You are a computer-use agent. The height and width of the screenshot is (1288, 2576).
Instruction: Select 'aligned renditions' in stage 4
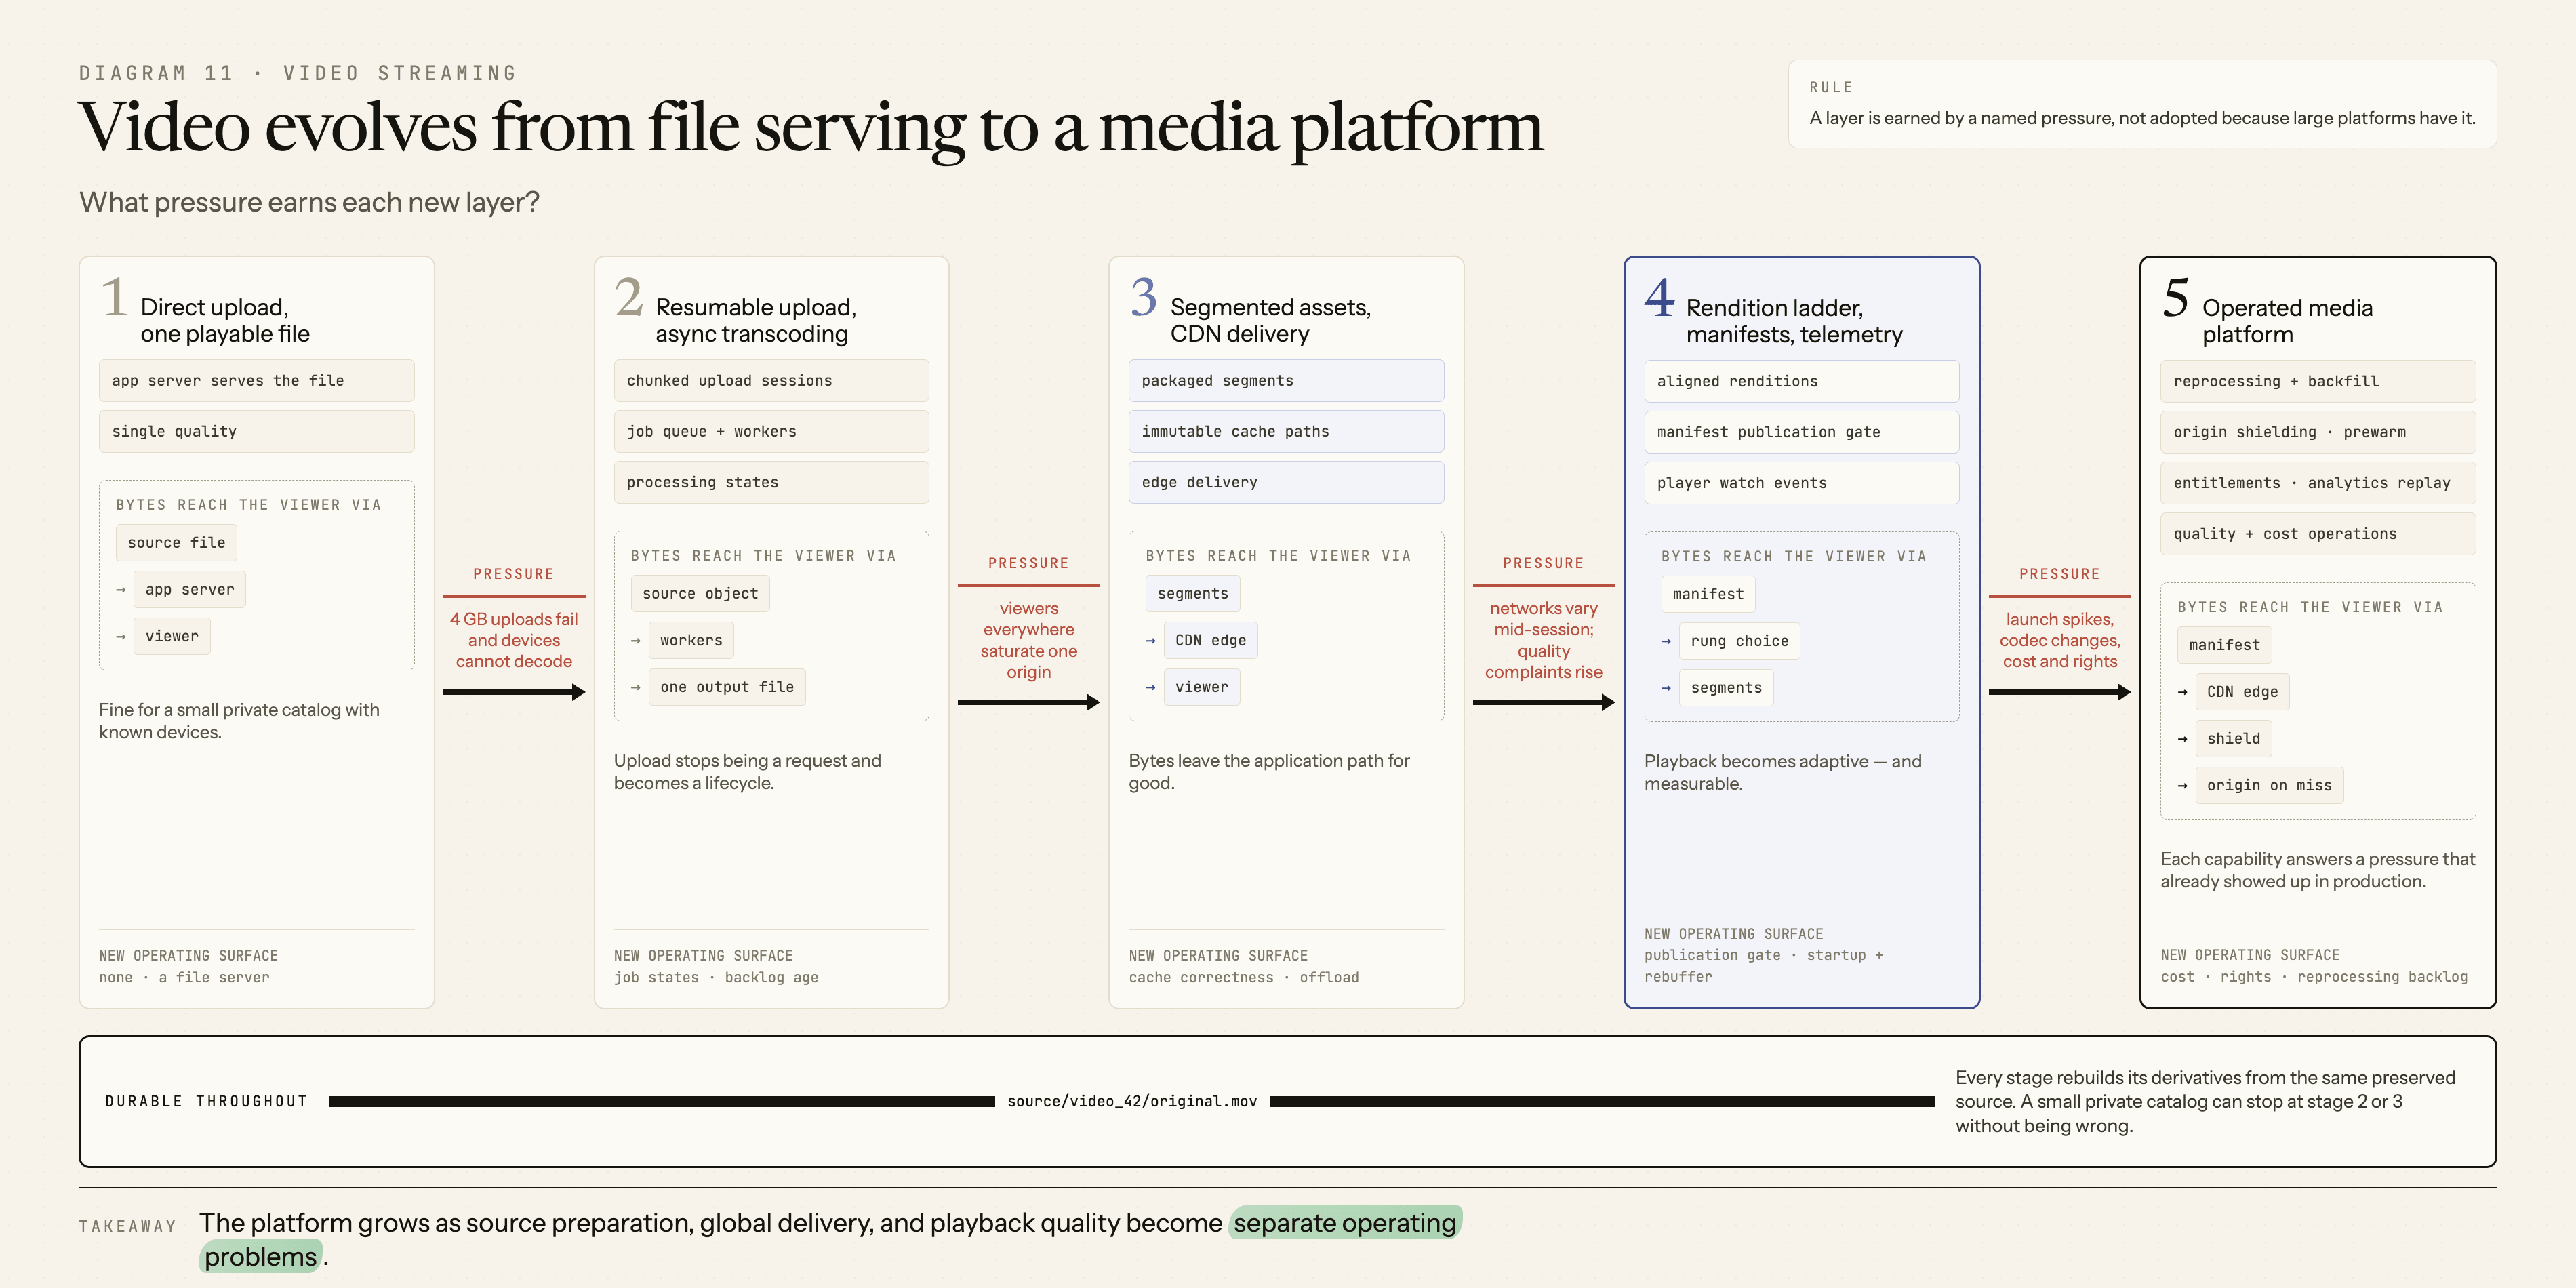coord(1801,381)
